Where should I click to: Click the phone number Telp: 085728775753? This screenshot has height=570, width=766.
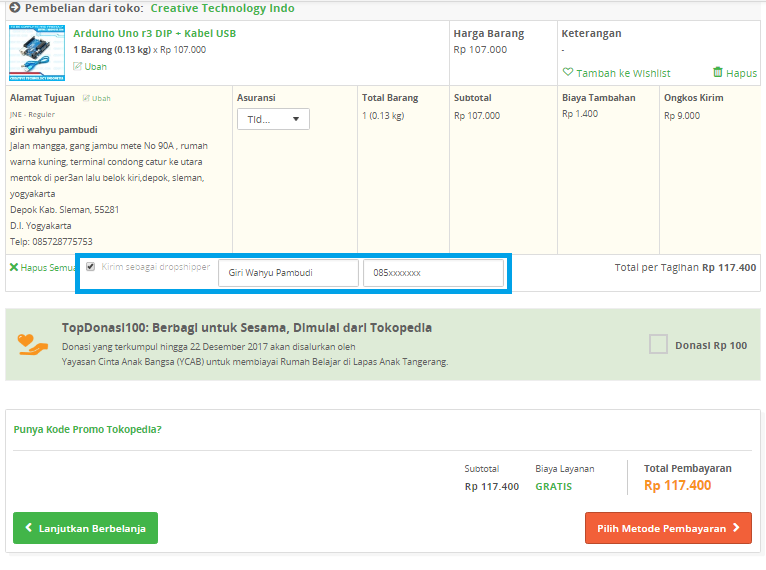coord(51,242)
